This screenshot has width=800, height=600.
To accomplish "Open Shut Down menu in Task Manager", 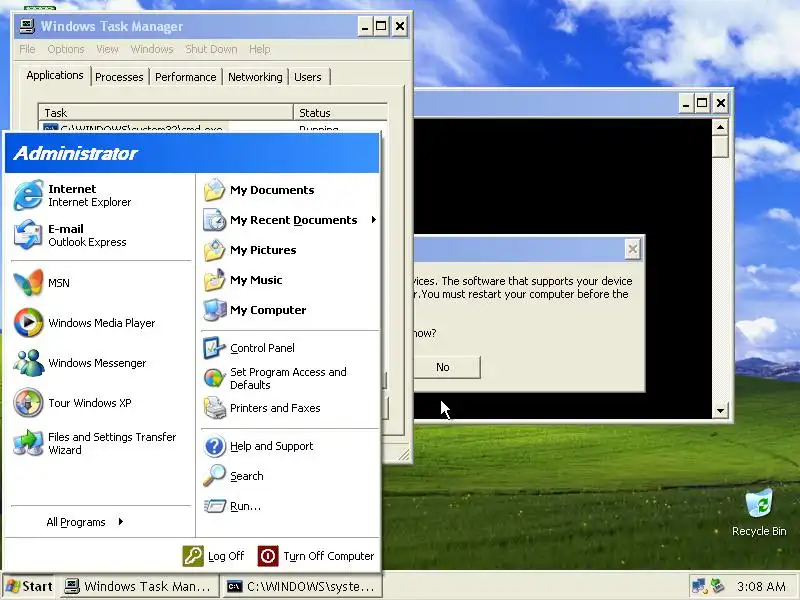I will (211, 49).
